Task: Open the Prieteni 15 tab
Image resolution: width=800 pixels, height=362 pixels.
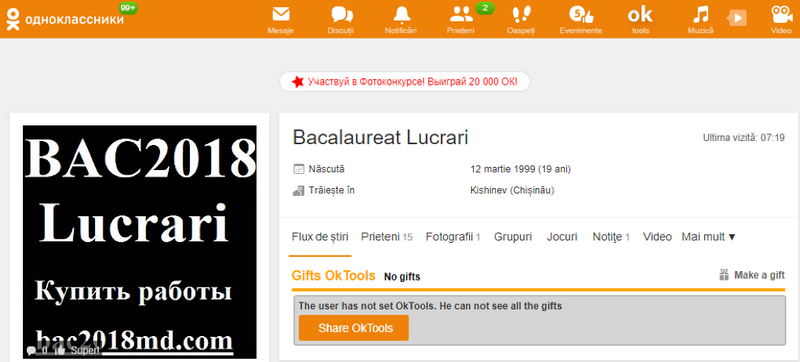Action: 387,237
